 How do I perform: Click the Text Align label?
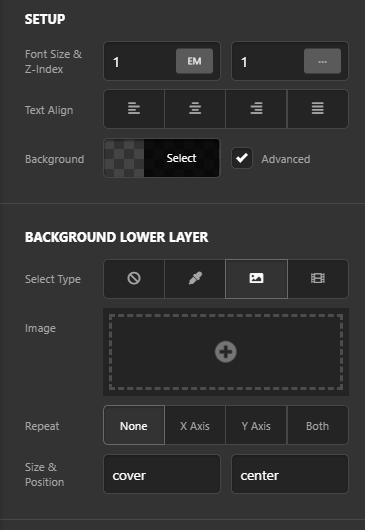pyautogui.click(x=49, y=110)
